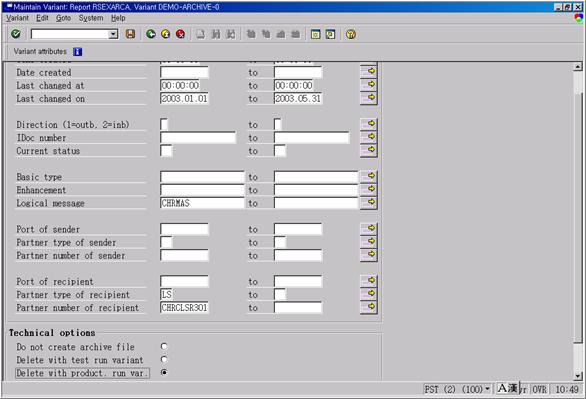Click the yellow Help question mark icon
The width and height of the screenshot is (586, 399).
[x=351, y=34]
